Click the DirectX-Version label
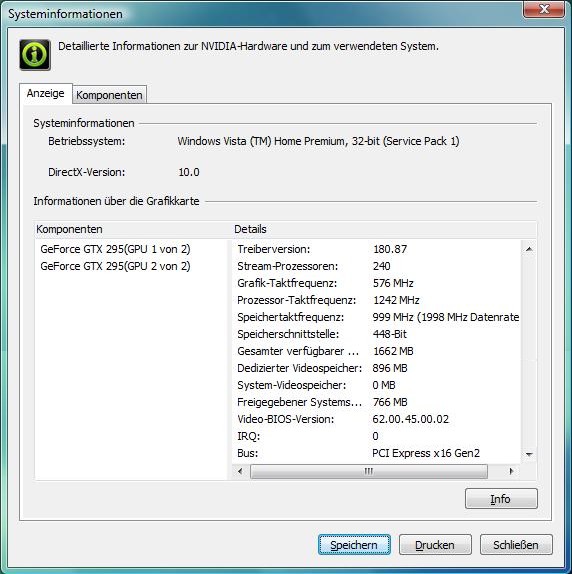The width and height of the screenshot is (572, 574). pyautogui.click(x=87, y=172)
